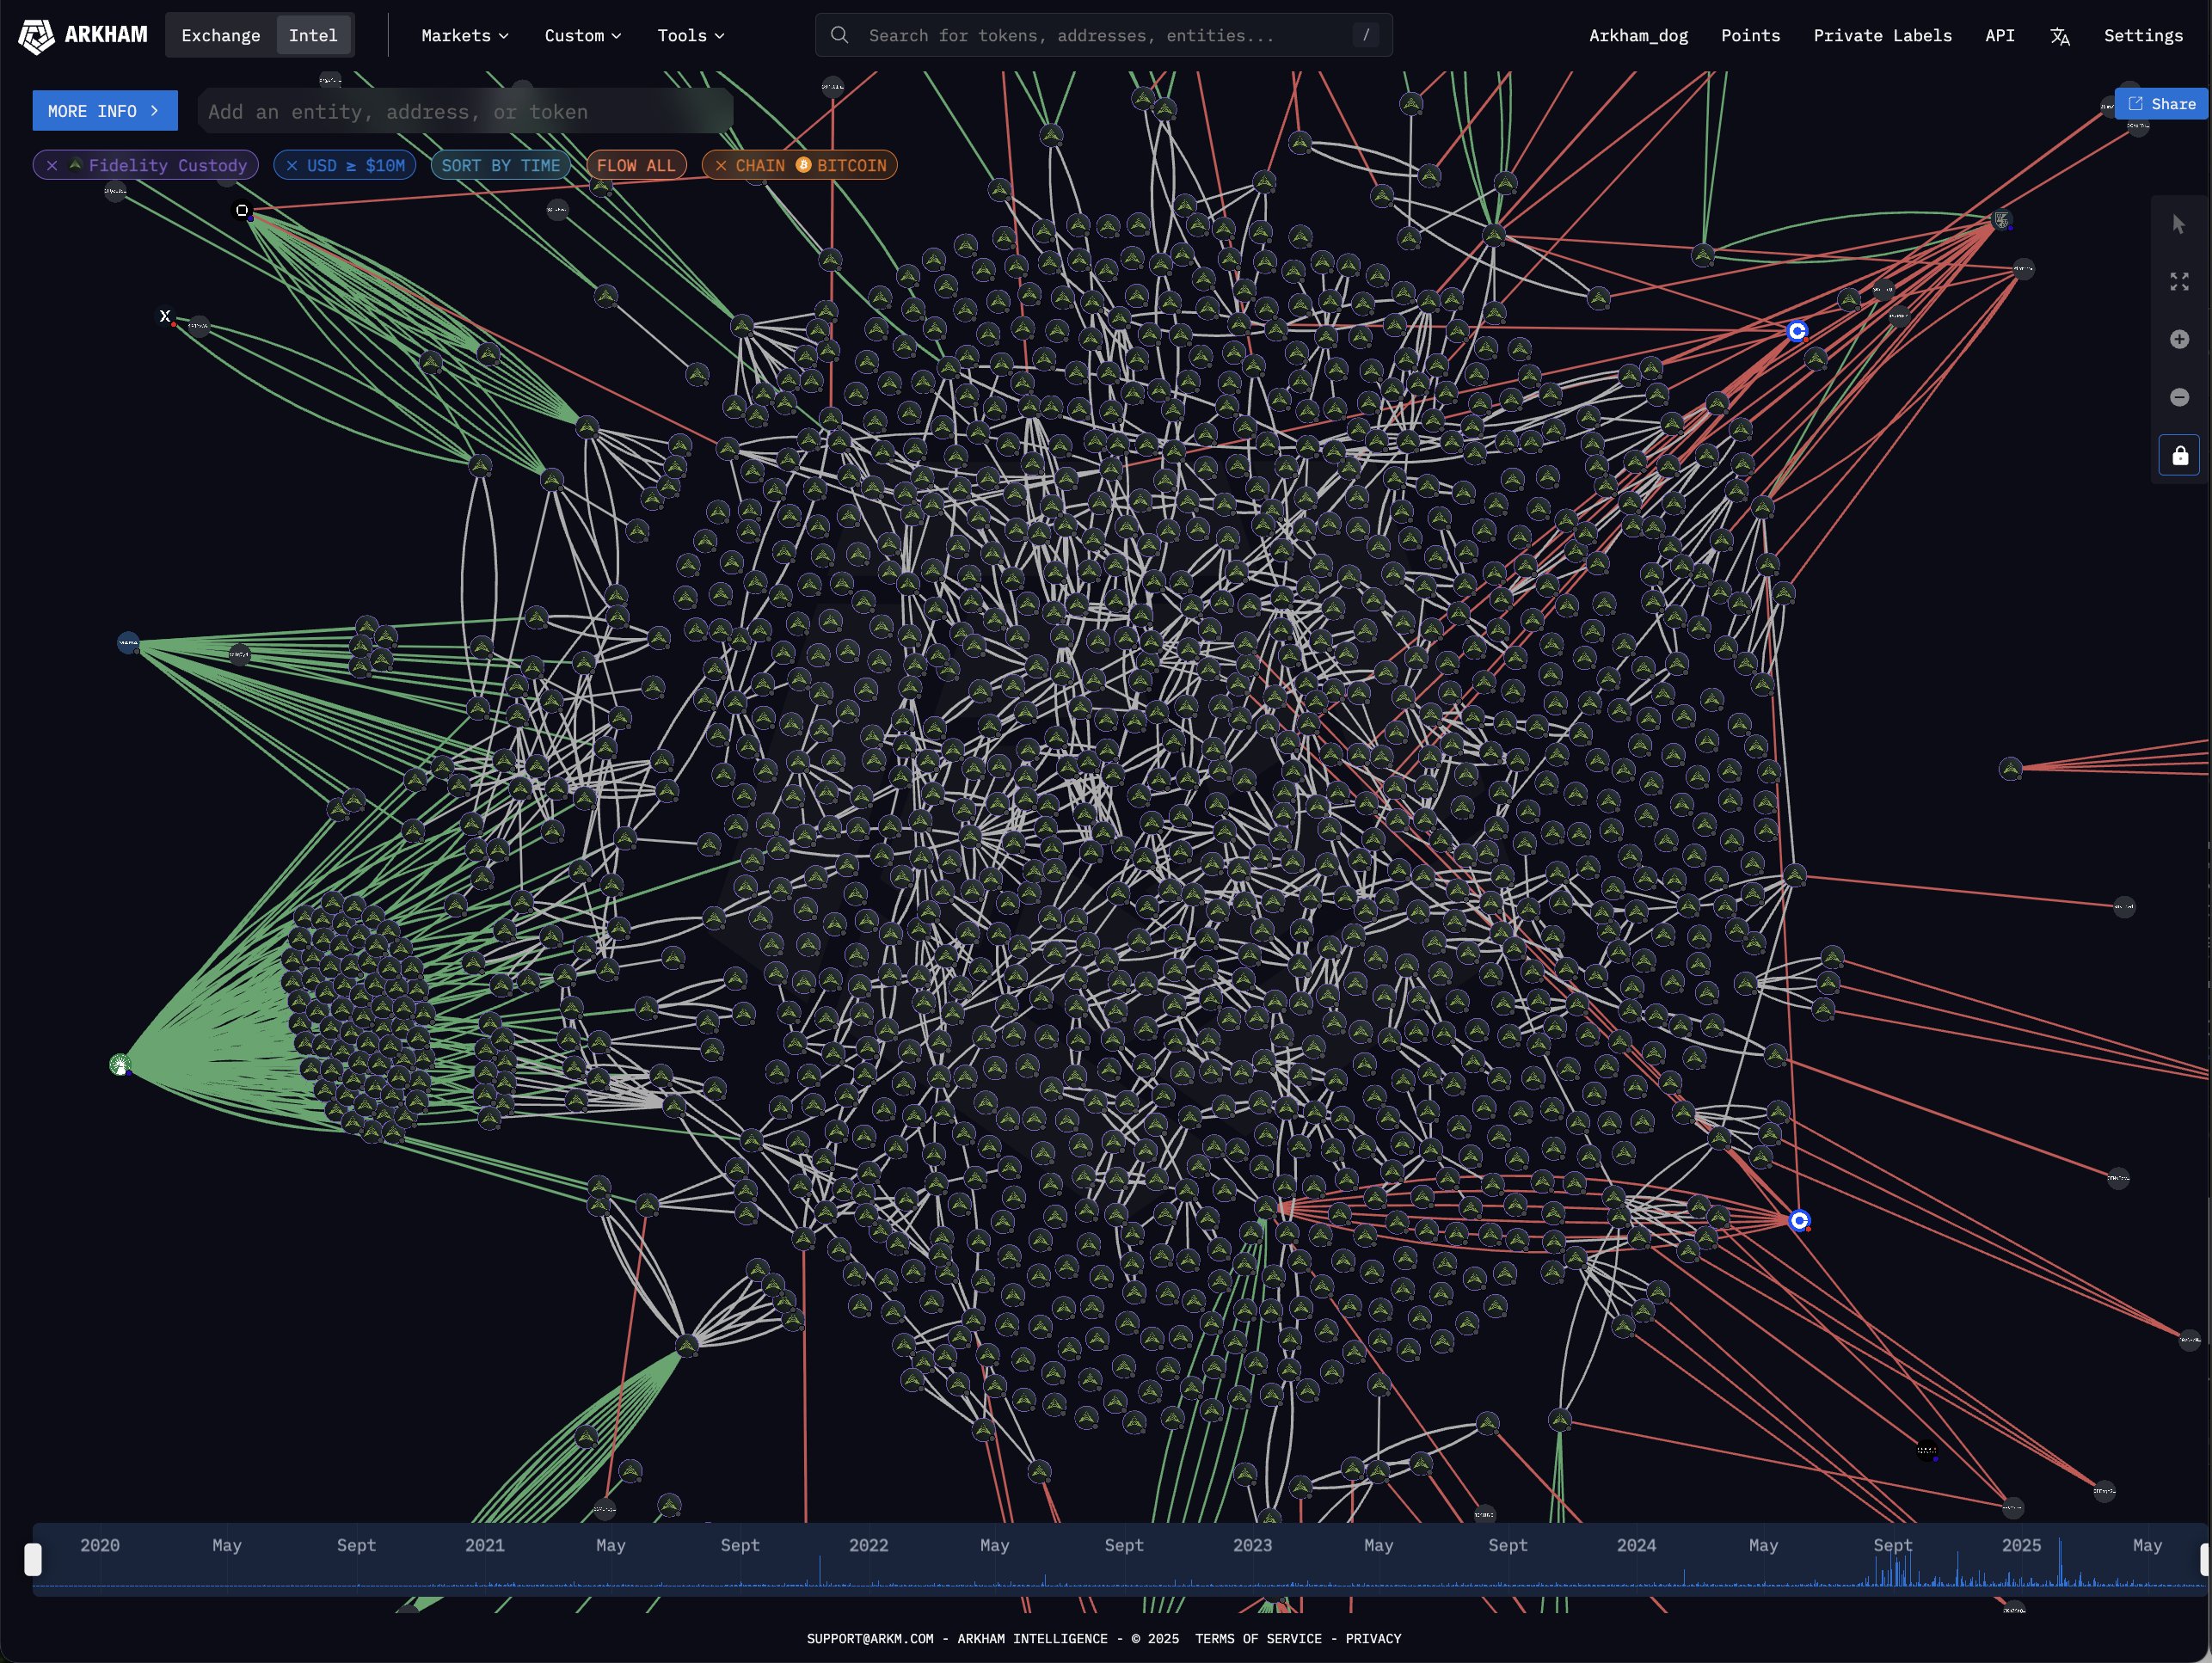The image size is (2212, 1663).
Task: Zoom out with the minus icon
Action: [x=2179, y=397]
